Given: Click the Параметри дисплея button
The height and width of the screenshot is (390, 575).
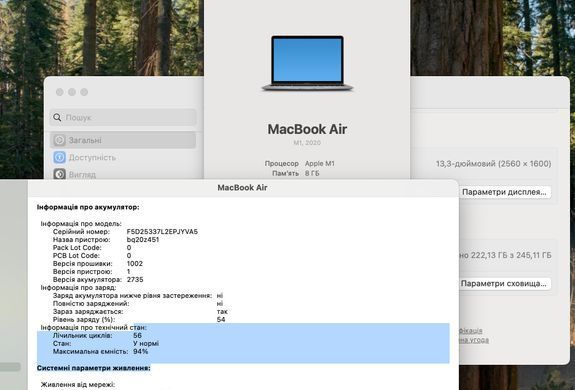Looking at the screenshot, I should coord(504,192).
